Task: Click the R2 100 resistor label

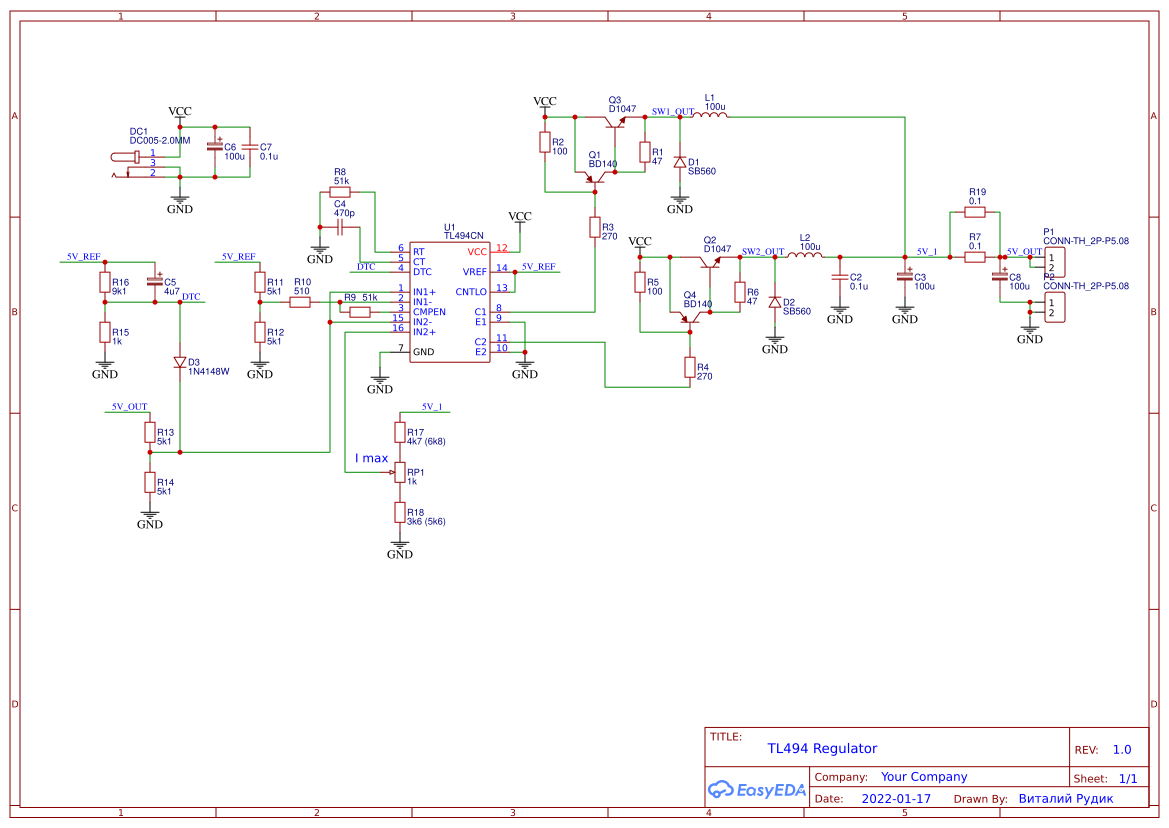Action: 560,146
